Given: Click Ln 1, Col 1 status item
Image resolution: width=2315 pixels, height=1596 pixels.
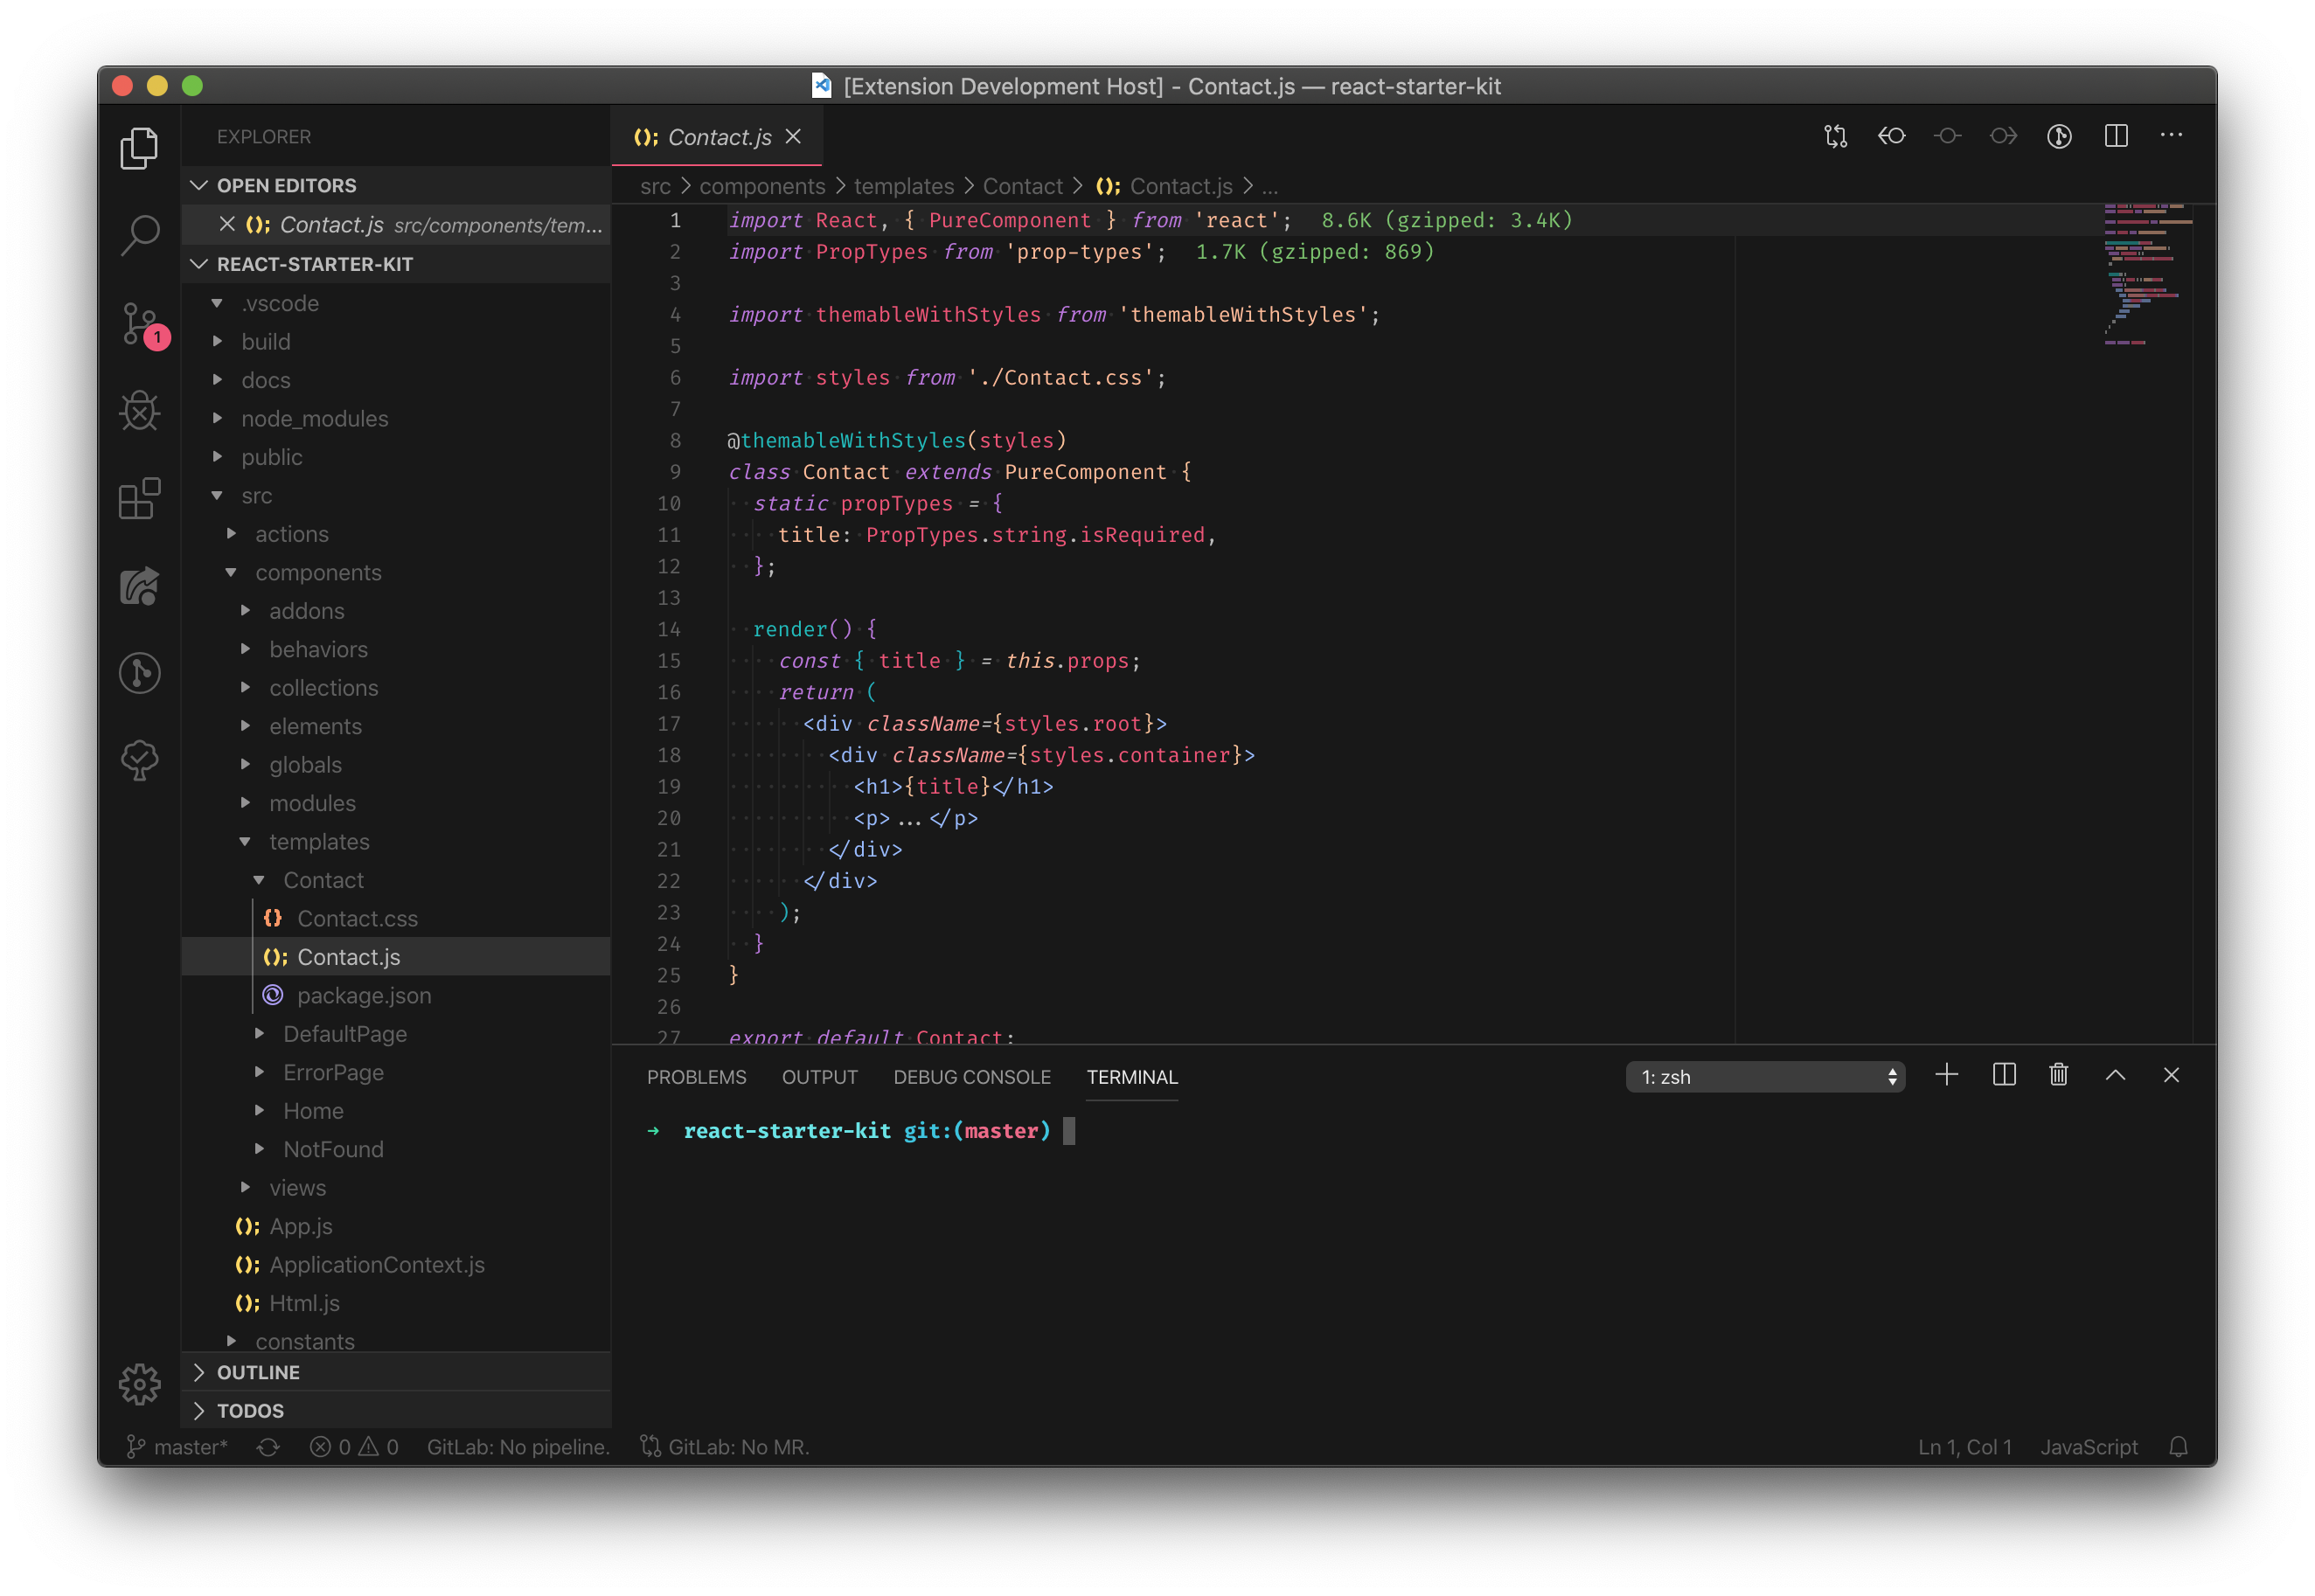Looking at the screenshot, I should coord(1964,1447).
